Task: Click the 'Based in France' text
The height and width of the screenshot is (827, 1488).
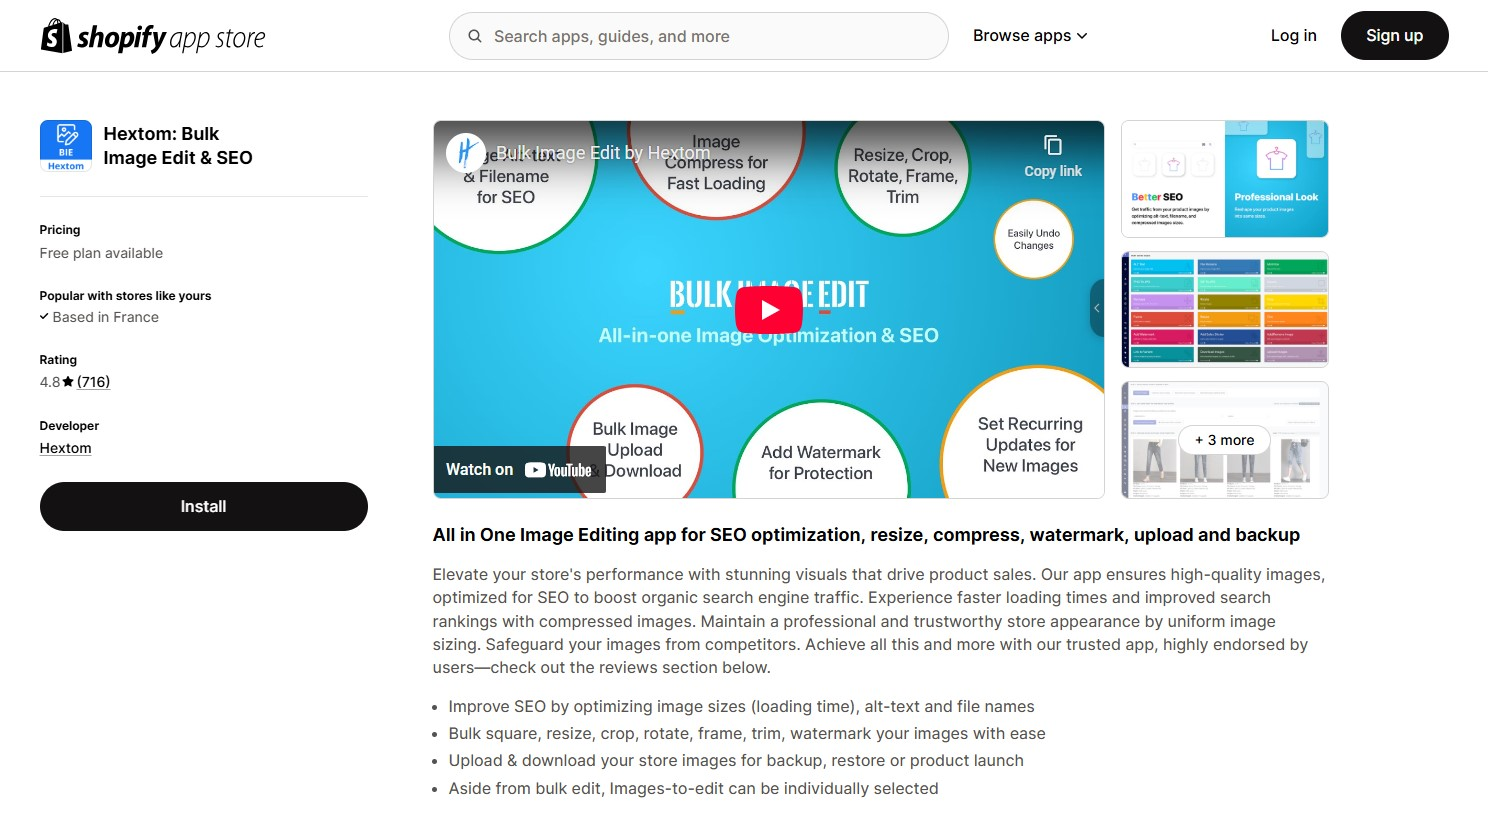Action: pyautogui.click(x=106, y=317)
